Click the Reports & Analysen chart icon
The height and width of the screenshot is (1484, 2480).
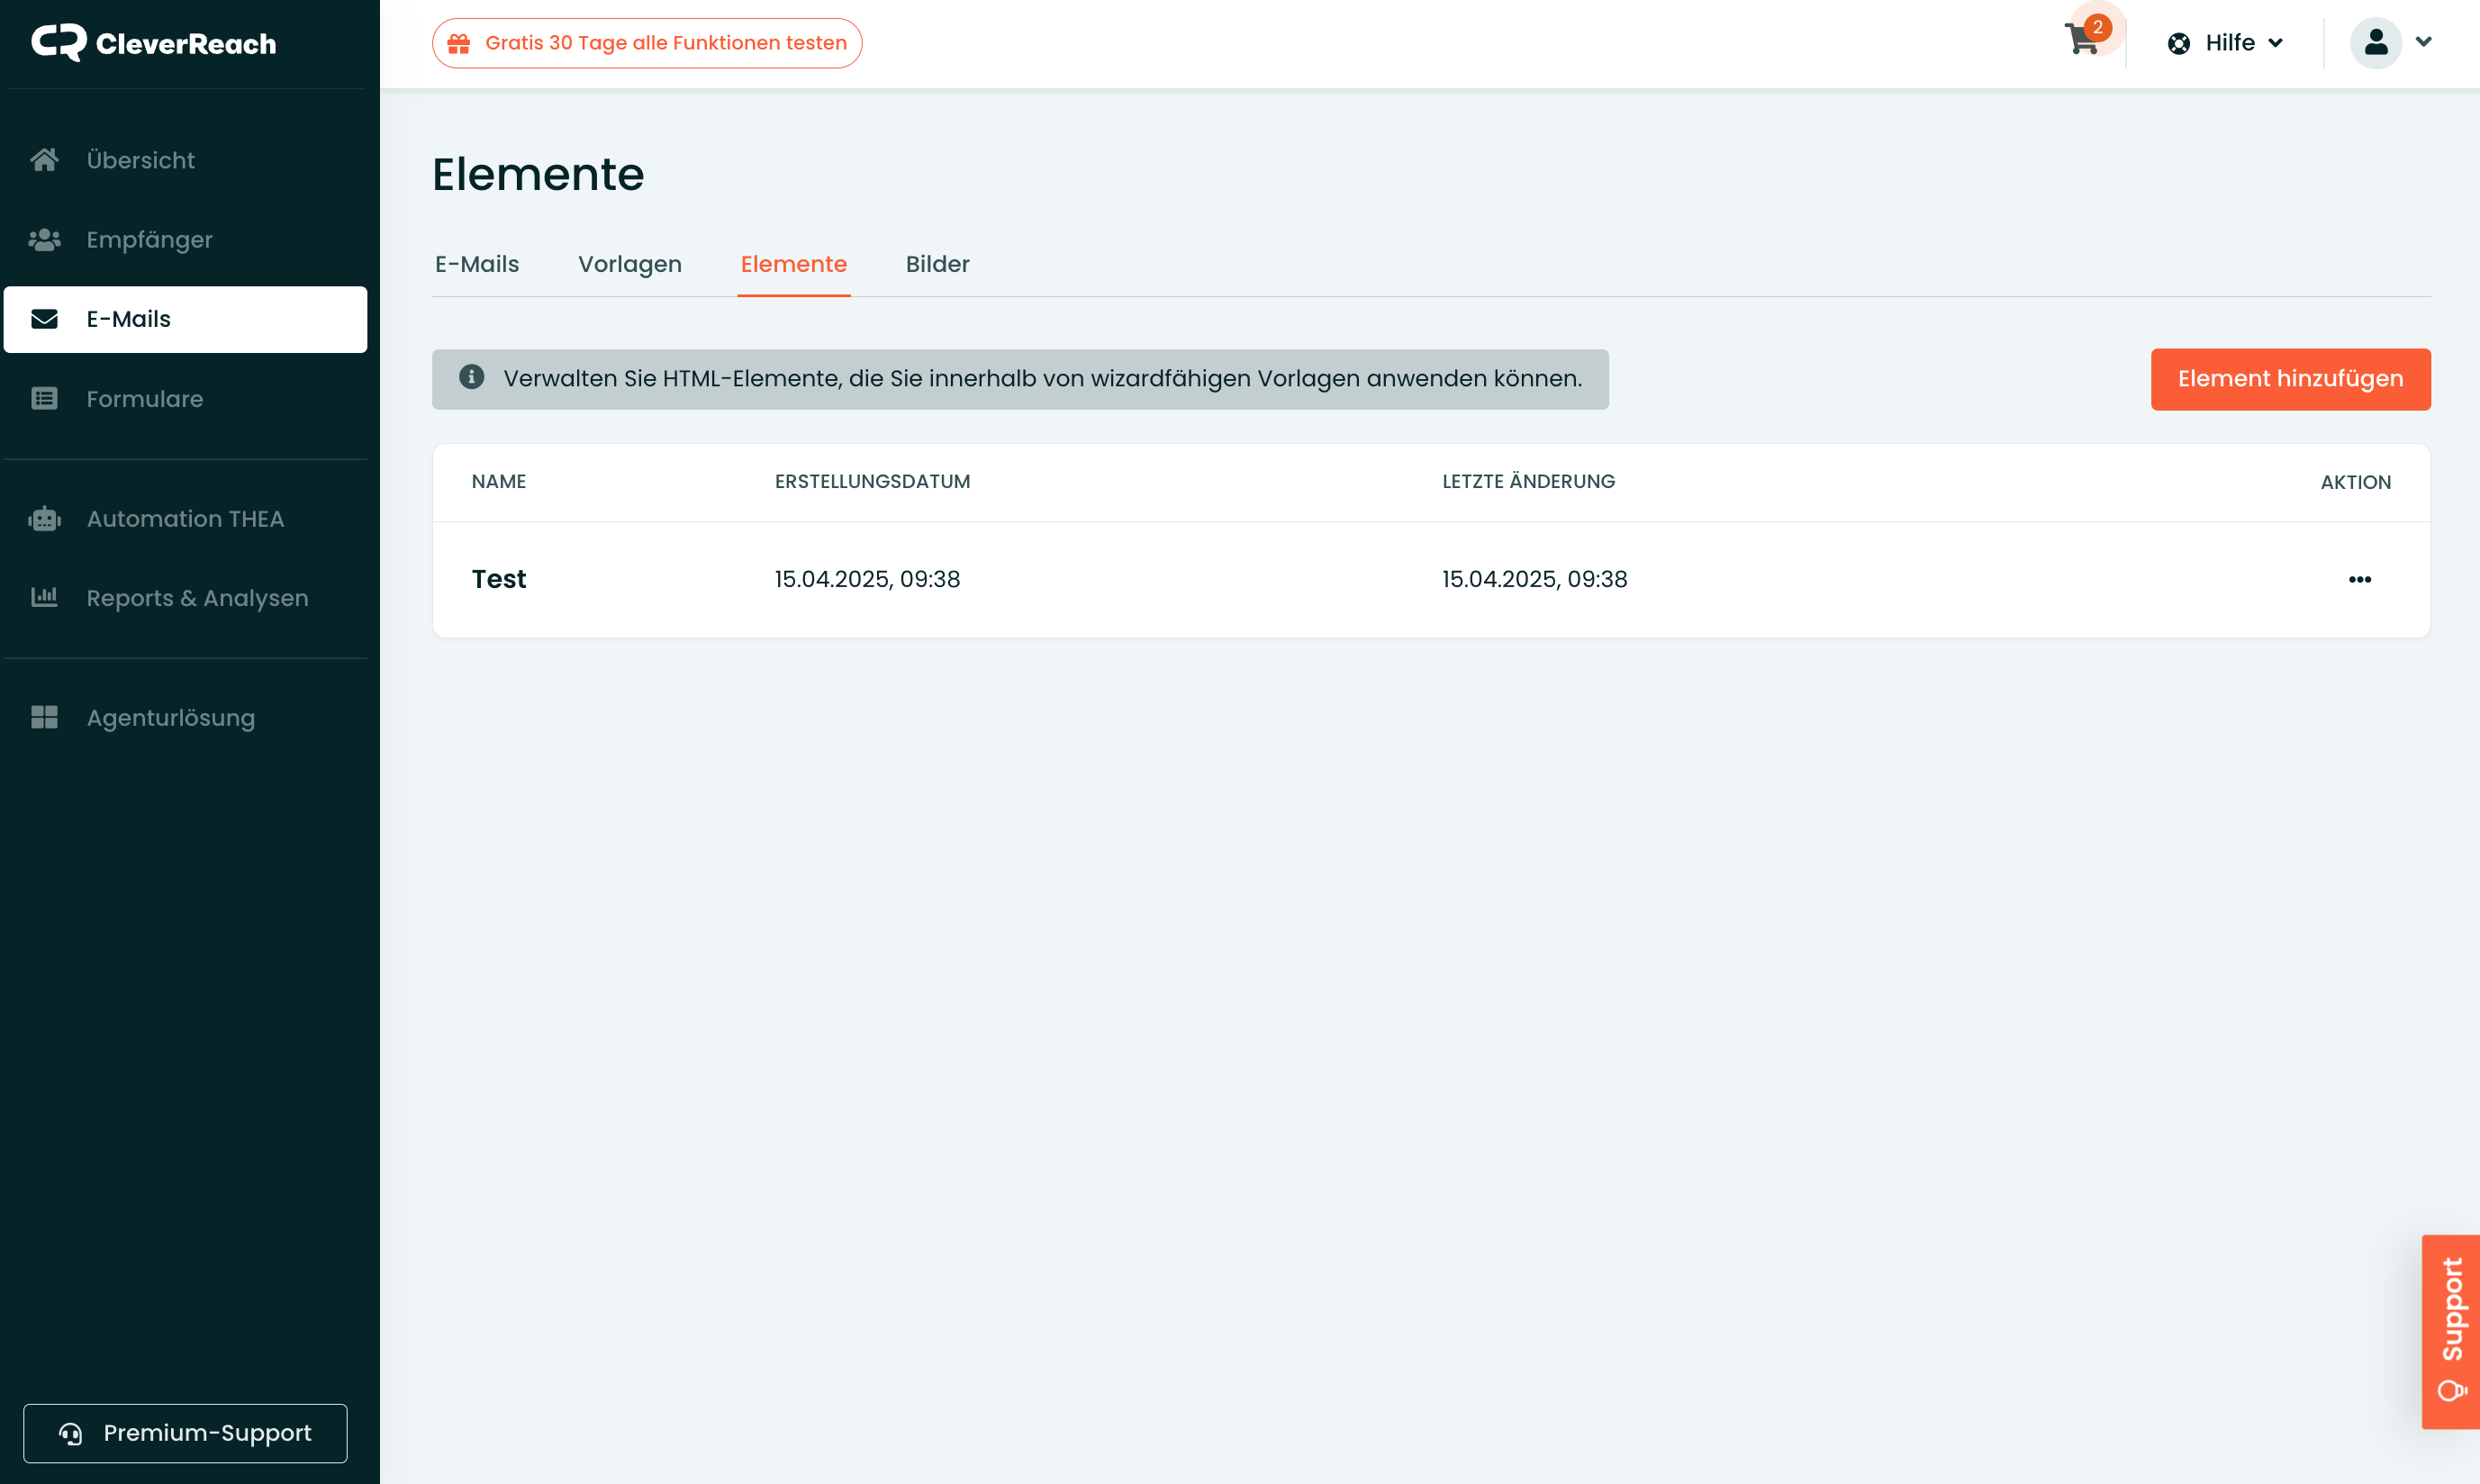pyautogui.click(x=44, y=598)
